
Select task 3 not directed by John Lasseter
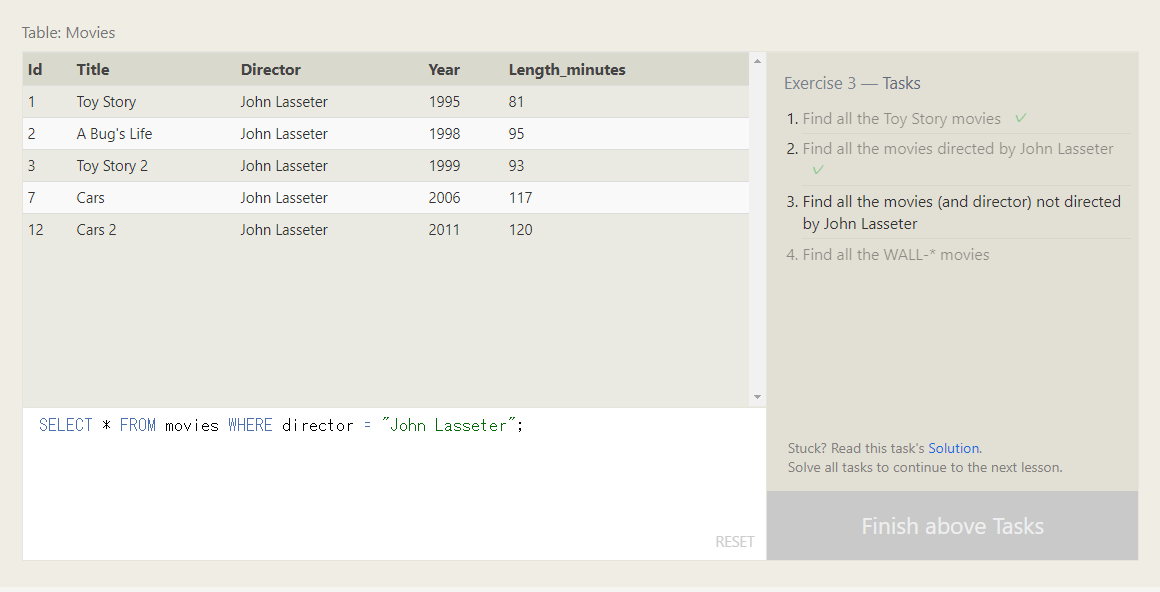point(961,212)
